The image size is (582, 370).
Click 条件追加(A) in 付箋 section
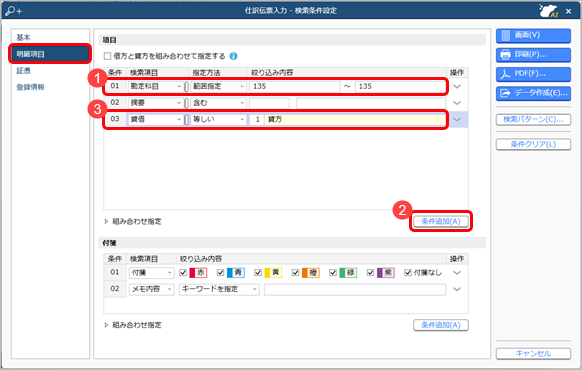pos(441,325)
